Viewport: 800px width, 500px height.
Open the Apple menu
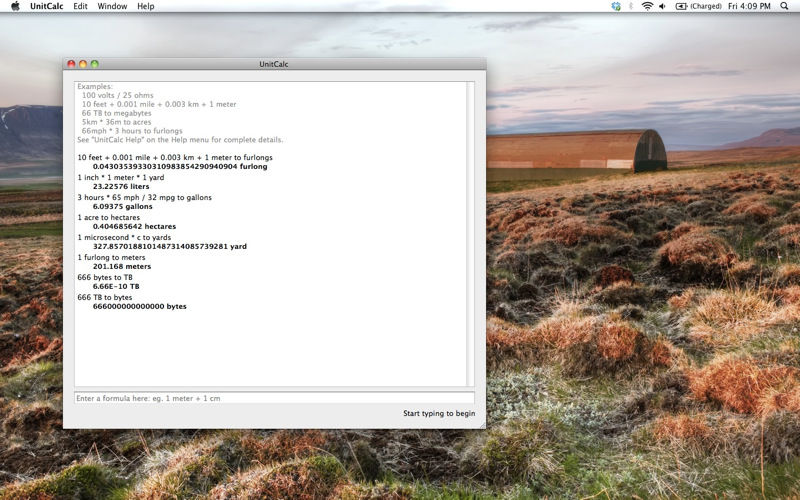[x=15, y=6]
